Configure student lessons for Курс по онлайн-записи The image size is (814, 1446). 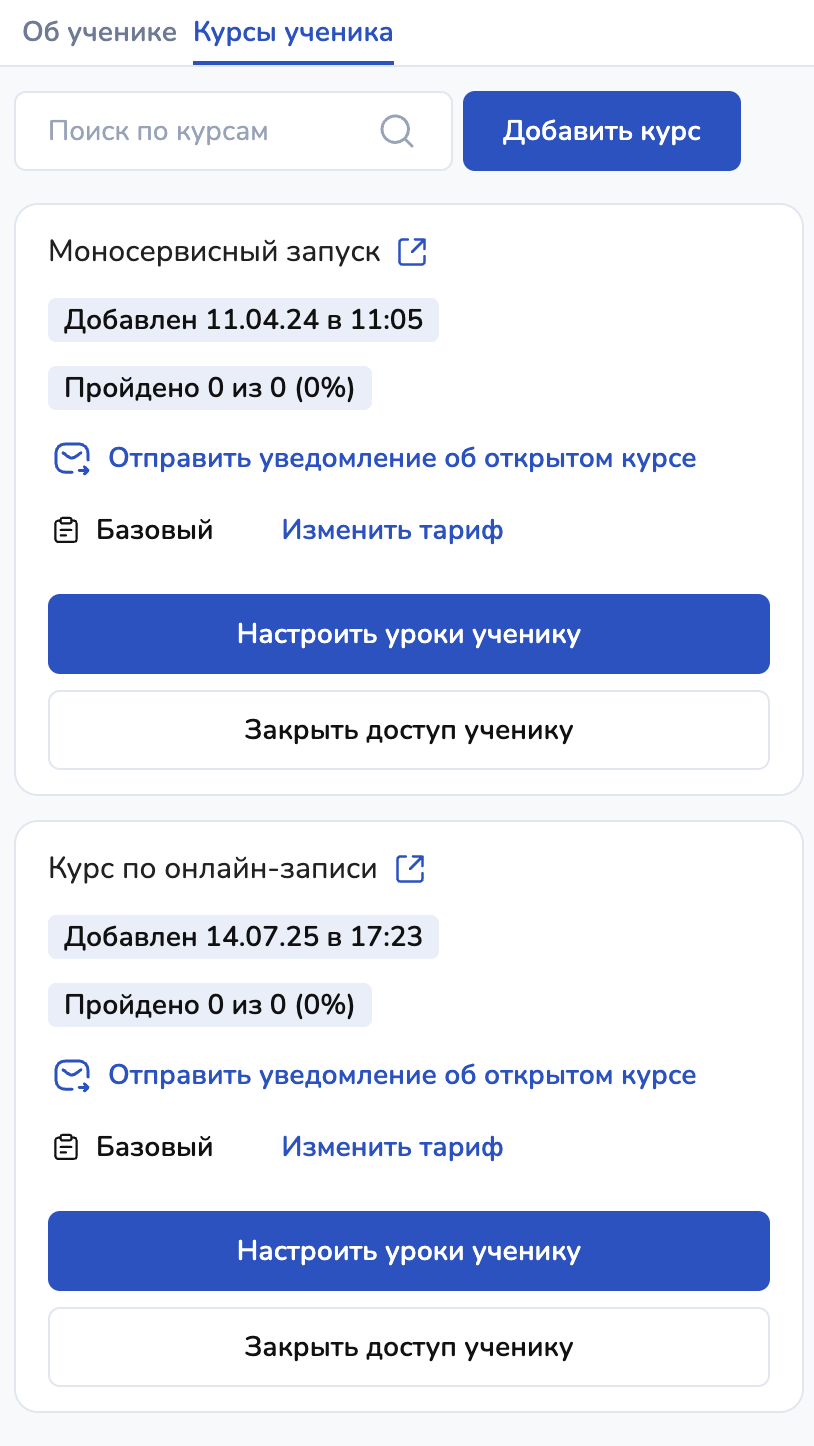coord(408,1251)
